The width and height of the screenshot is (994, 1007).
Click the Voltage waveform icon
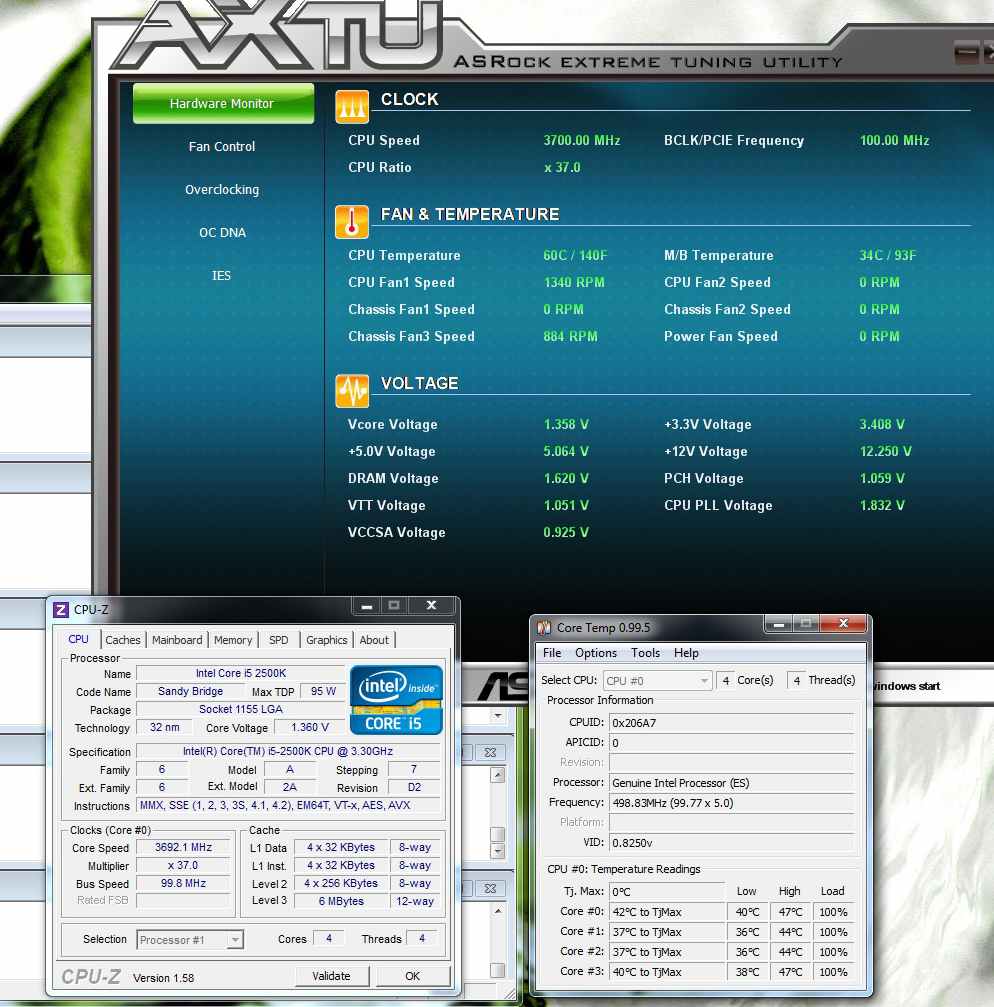(x=352, y=390)
